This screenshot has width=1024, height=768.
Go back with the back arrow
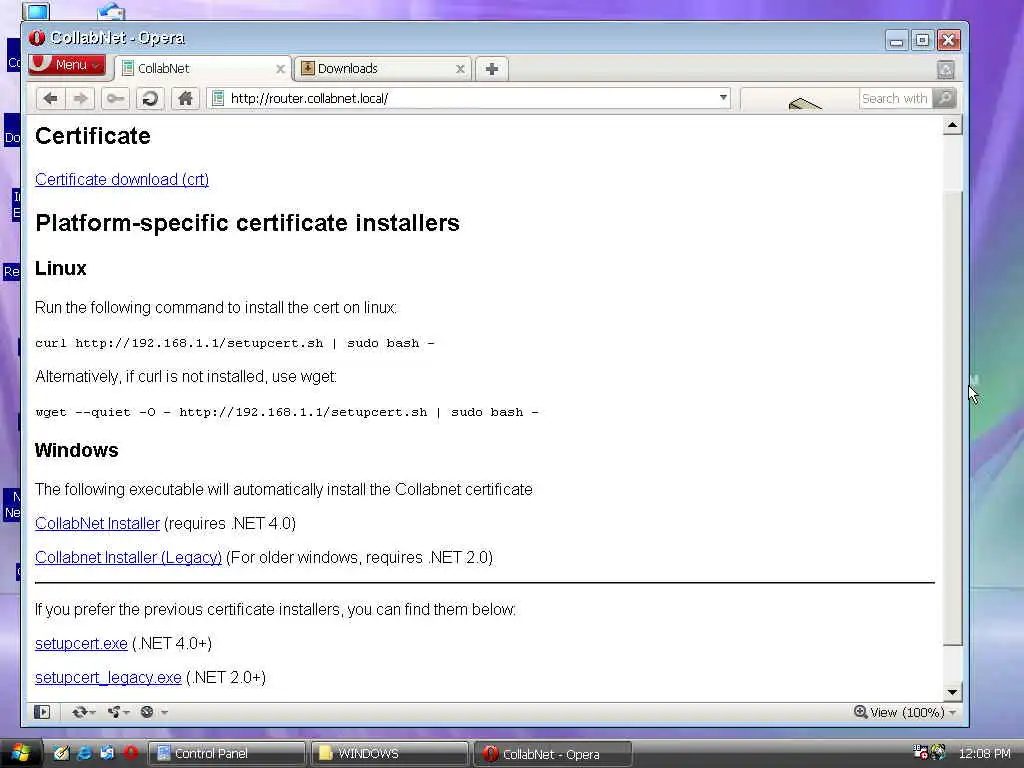pos(50,99)
